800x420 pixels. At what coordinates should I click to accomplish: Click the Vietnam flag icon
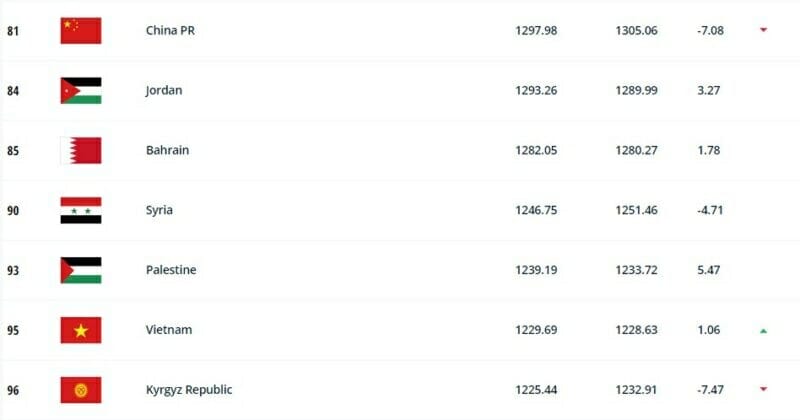81,330
